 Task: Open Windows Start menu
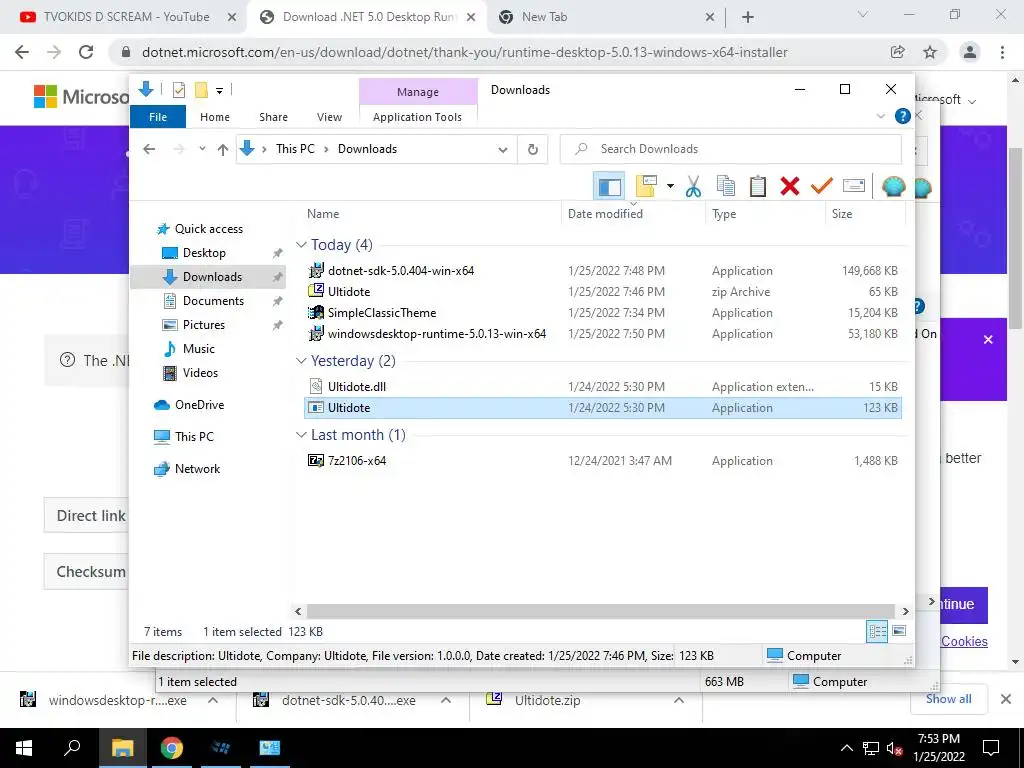(x=24, y=748)
